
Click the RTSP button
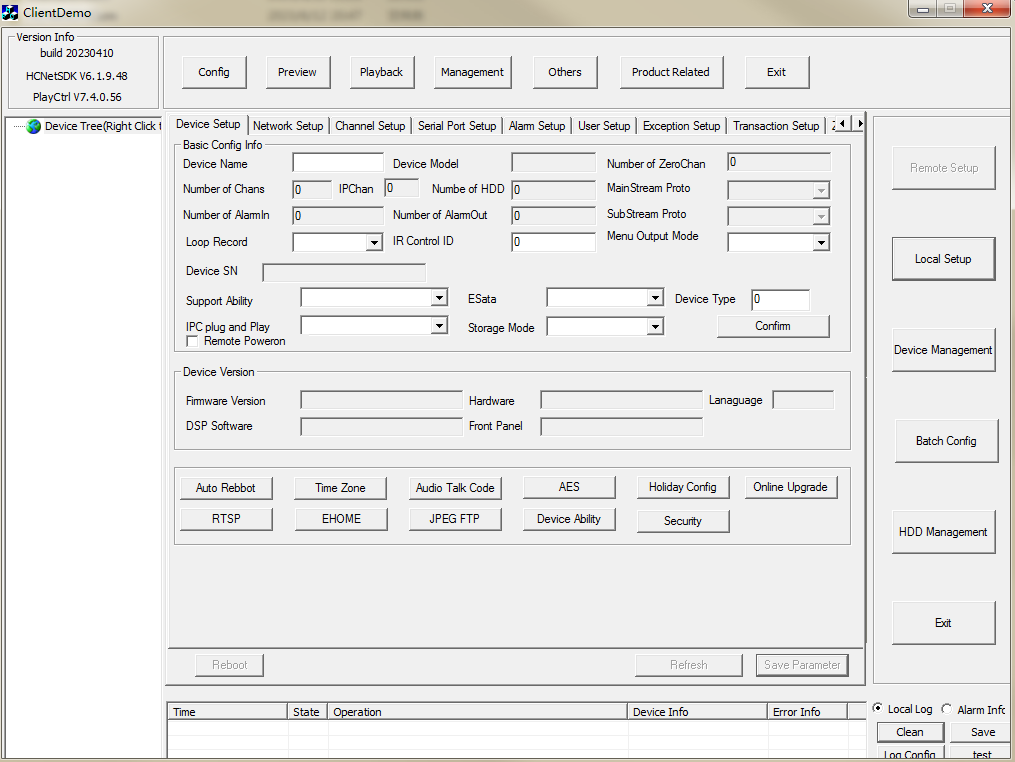226,518
